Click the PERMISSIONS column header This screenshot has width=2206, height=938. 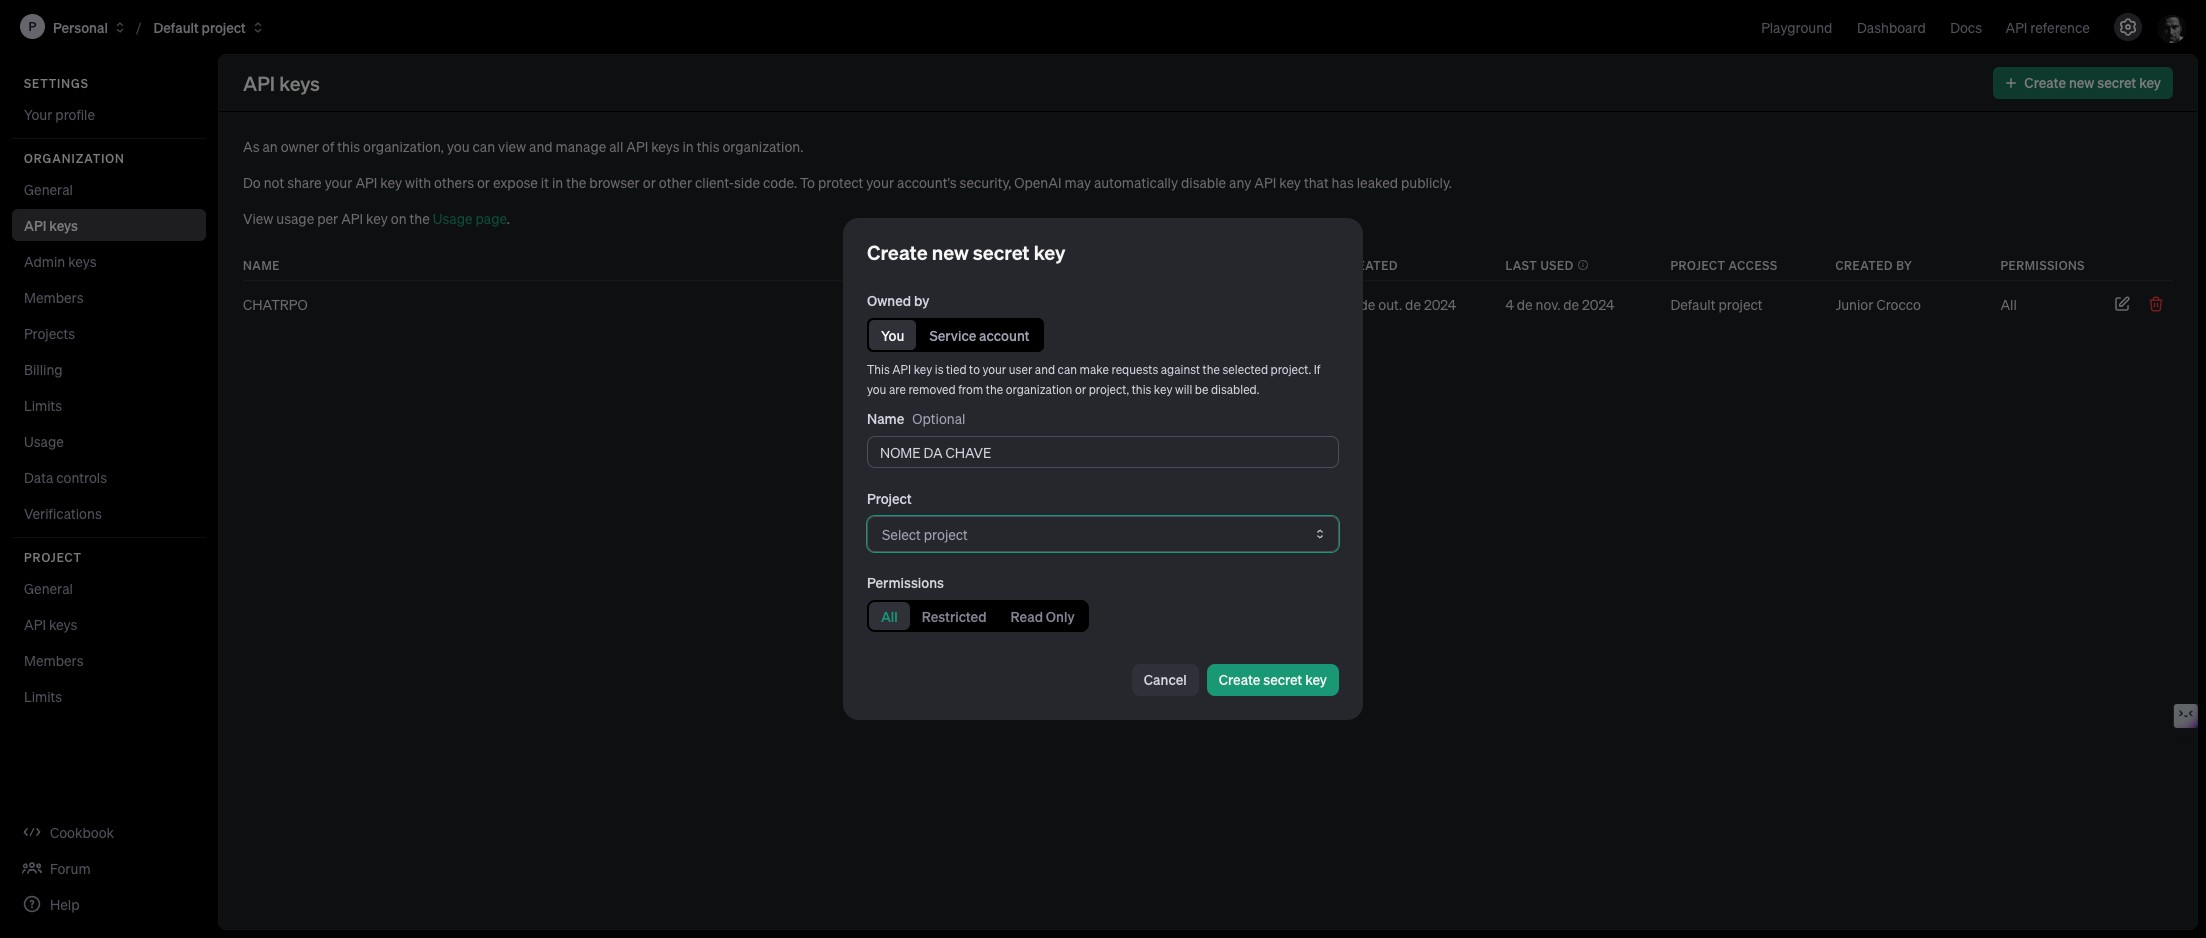[x=2042, y=265]
